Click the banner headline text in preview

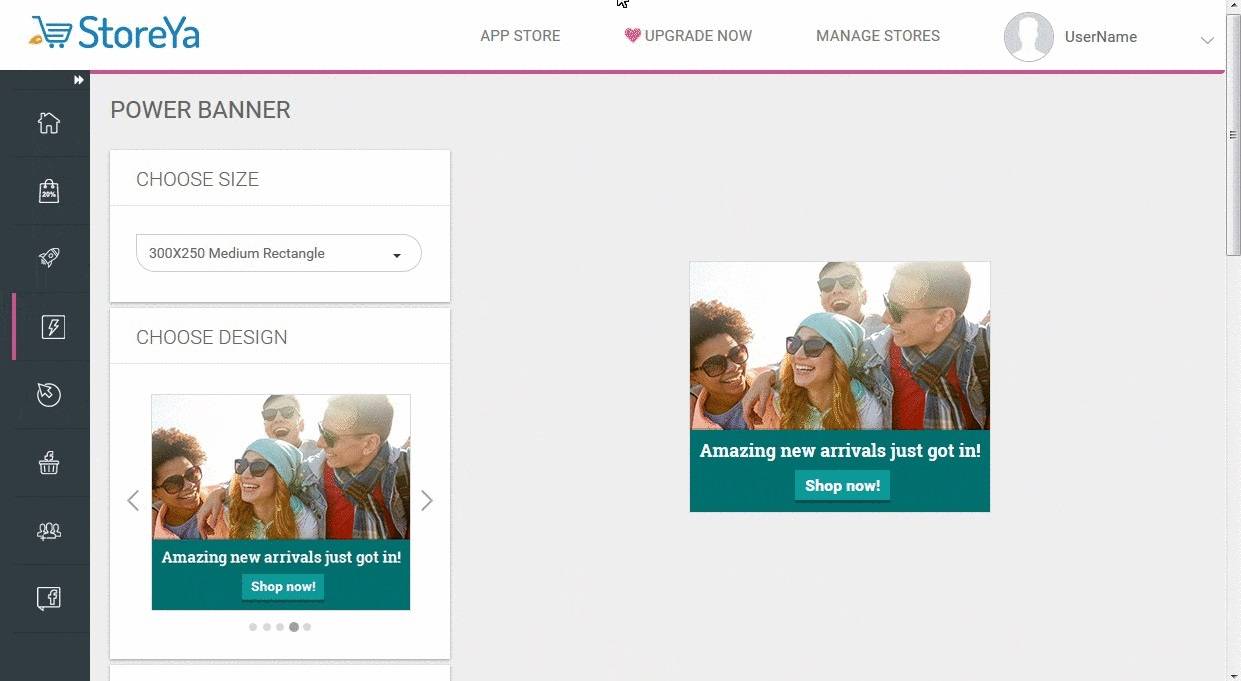840,451
